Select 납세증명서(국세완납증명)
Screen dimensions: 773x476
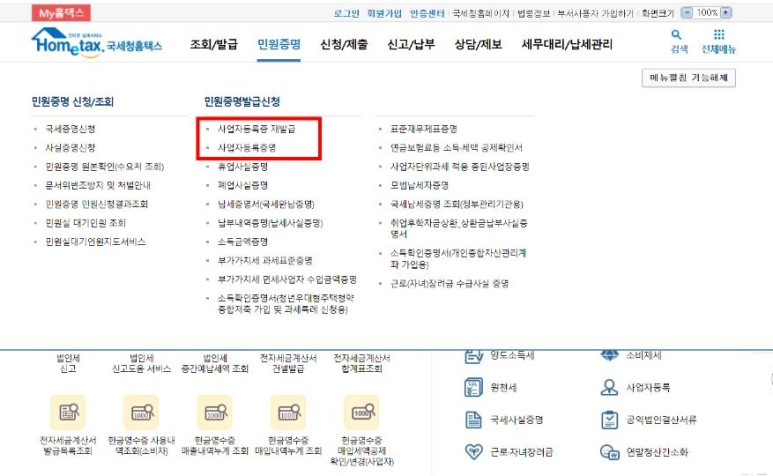point(266,204)
